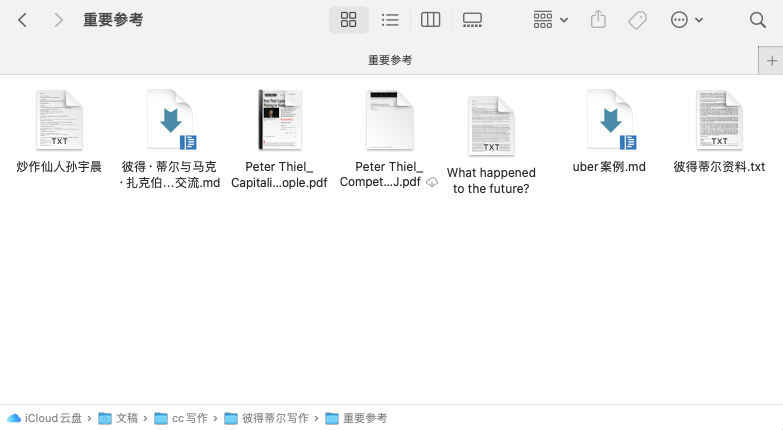Click the iCloud download icon beside Compet PDF
Viewport: 783px width, 430px height.
[432, 183]
